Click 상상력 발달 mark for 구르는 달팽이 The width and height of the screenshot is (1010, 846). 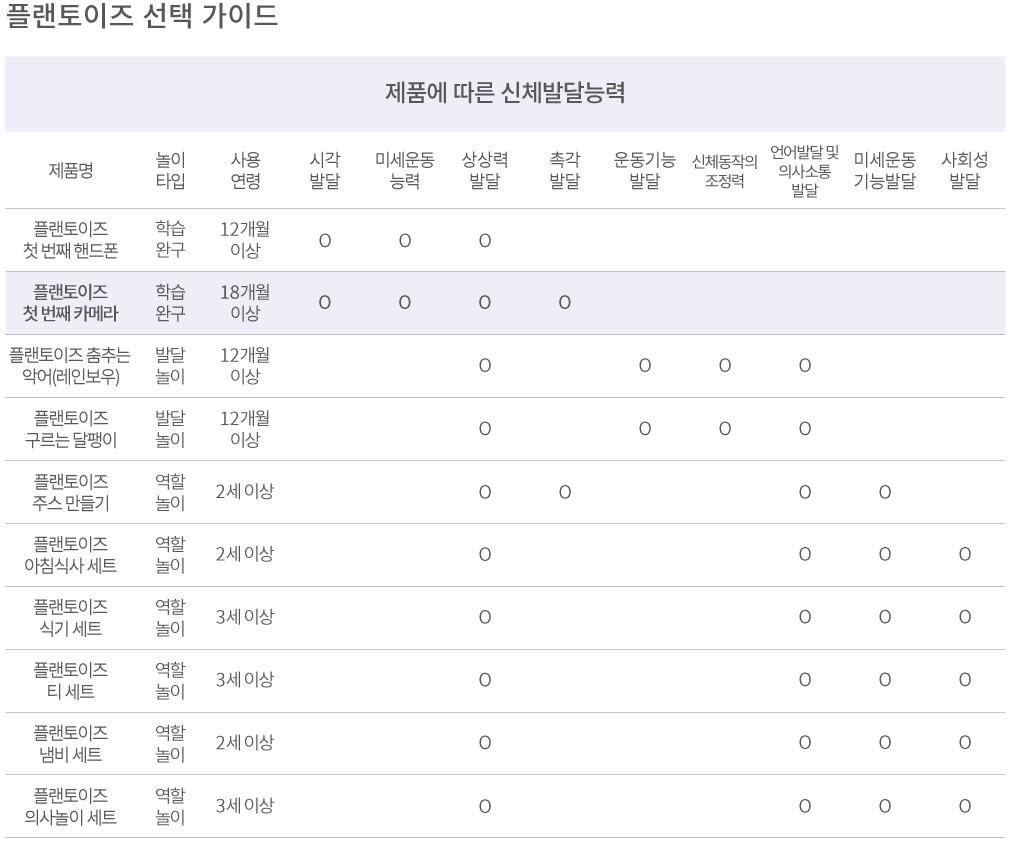[485, 428]
